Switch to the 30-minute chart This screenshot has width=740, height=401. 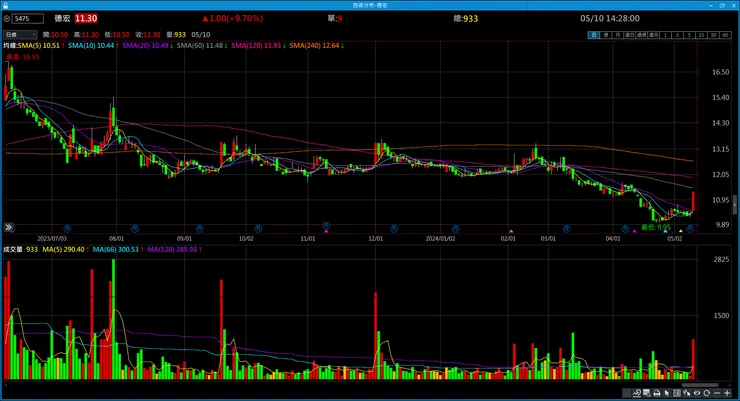point(713,35)
